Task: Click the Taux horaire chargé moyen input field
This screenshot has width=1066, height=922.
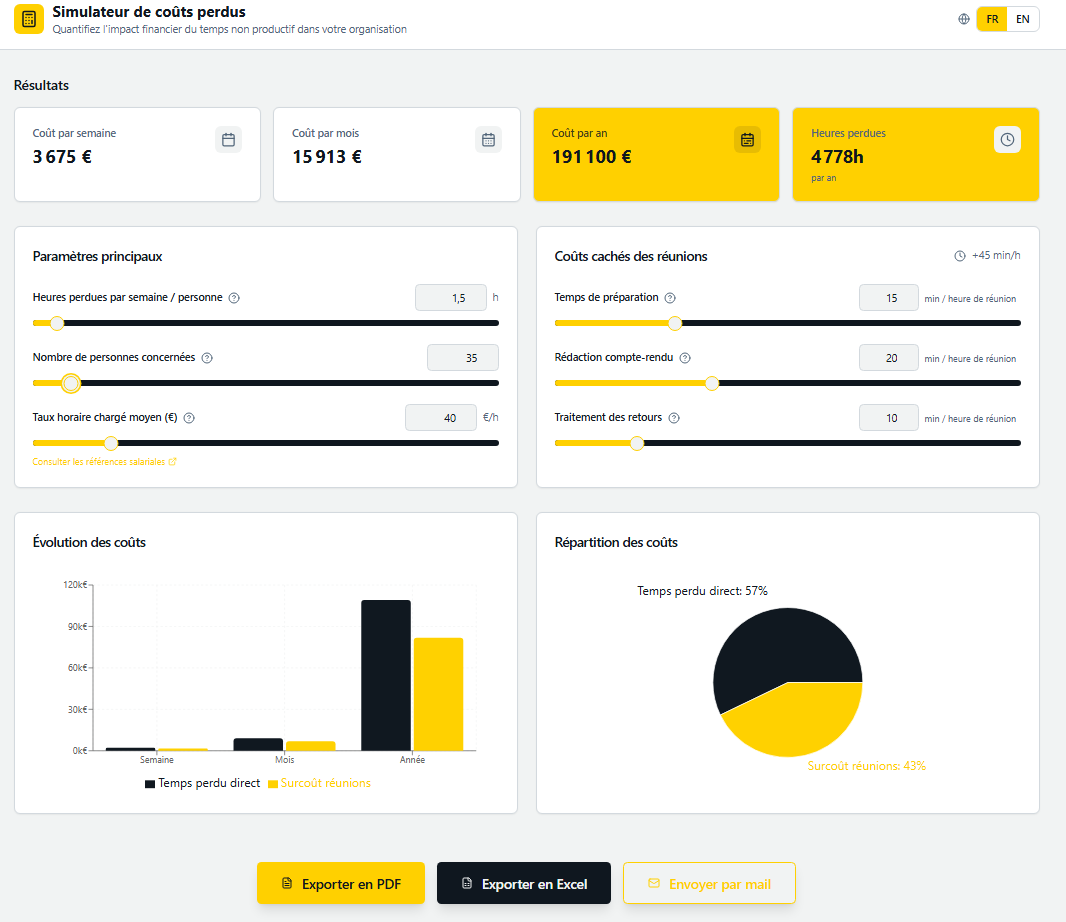Action: (440, 418)
